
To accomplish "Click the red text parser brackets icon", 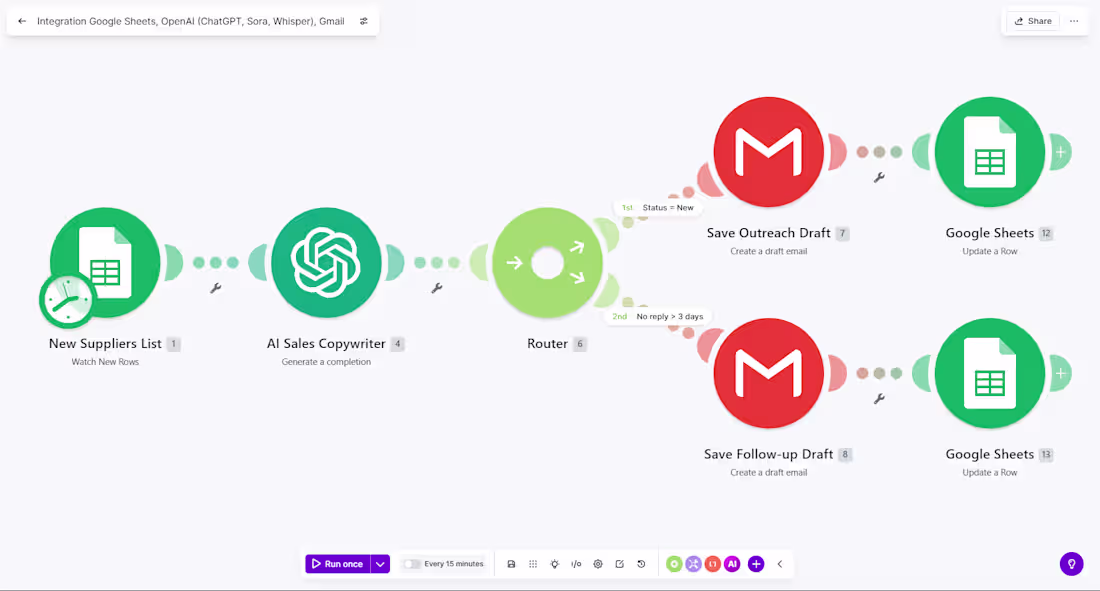I will 713,564.
